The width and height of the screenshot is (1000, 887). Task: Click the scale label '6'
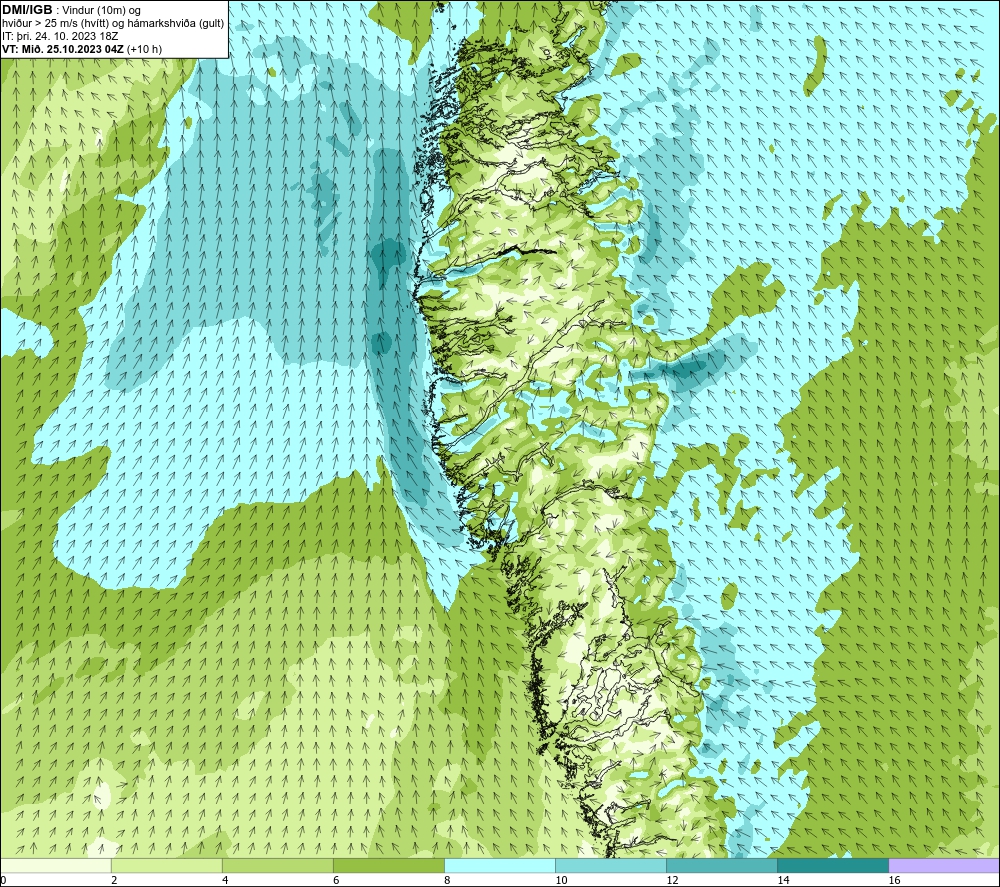coord(336,880)
